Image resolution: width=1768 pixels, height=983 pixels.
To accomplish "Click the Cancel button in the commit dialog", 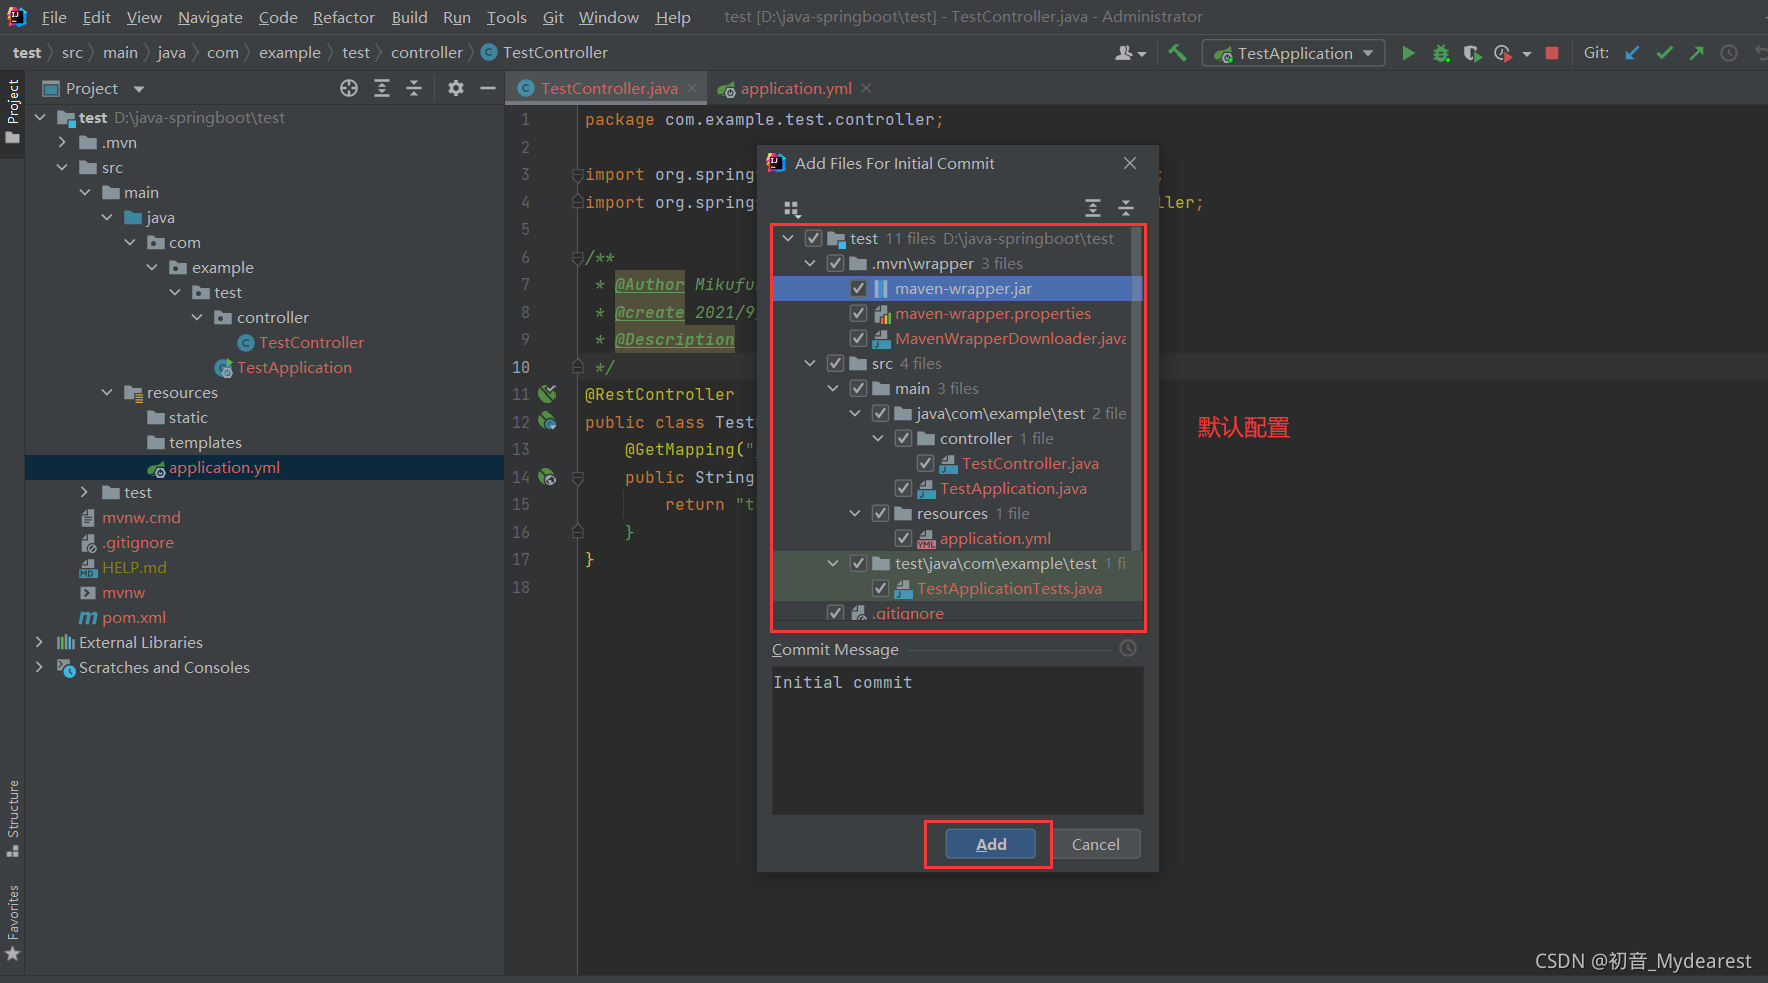I will pos(1095,844).
